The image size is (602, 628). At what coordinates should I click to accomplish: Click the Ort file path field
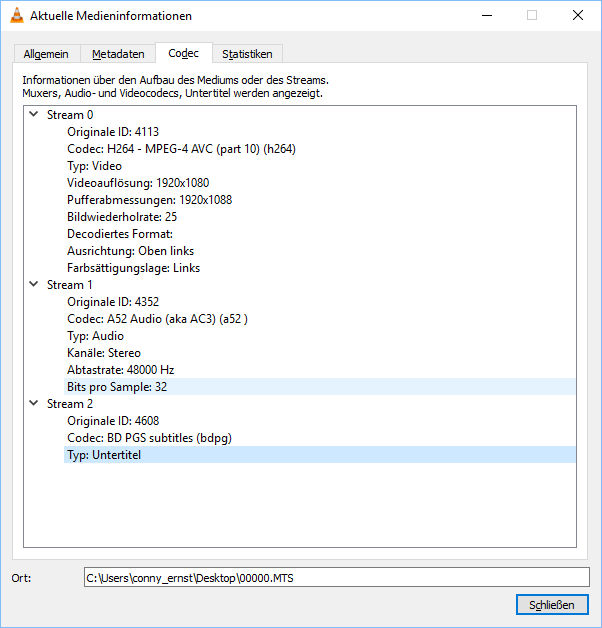click(x=336, y=578)
